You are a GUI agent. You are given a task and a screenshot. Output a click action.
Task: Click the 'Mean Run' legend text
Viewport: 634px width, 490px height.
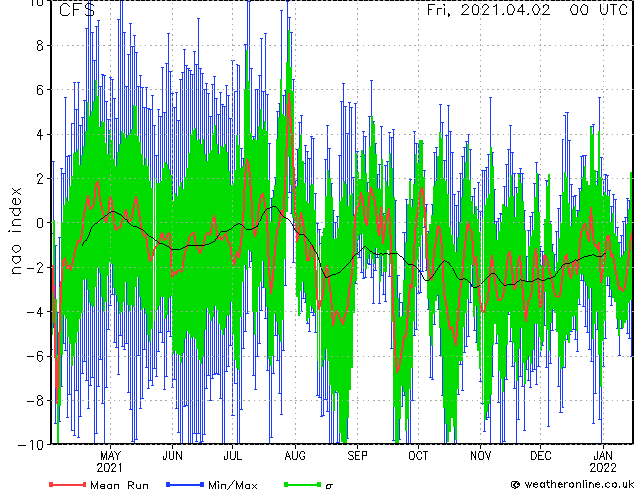pos(120,485)
